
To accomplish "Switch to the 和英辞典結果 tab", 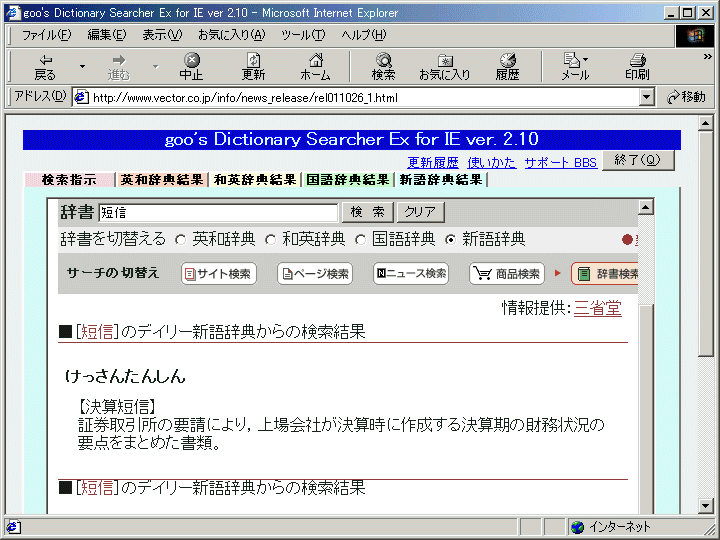I will 255,180.
